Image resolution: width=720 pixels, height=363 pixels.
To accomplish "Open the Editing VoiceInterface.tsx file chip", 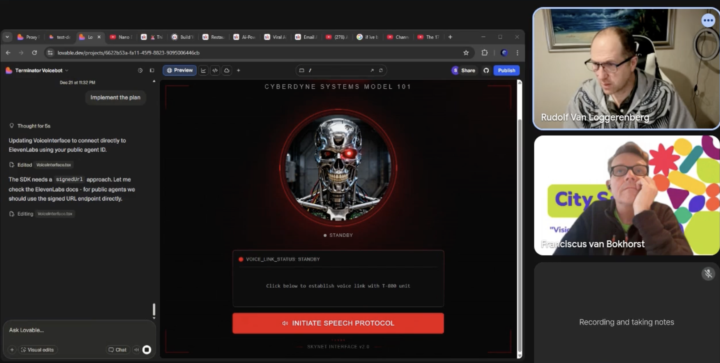I will 55,214.
